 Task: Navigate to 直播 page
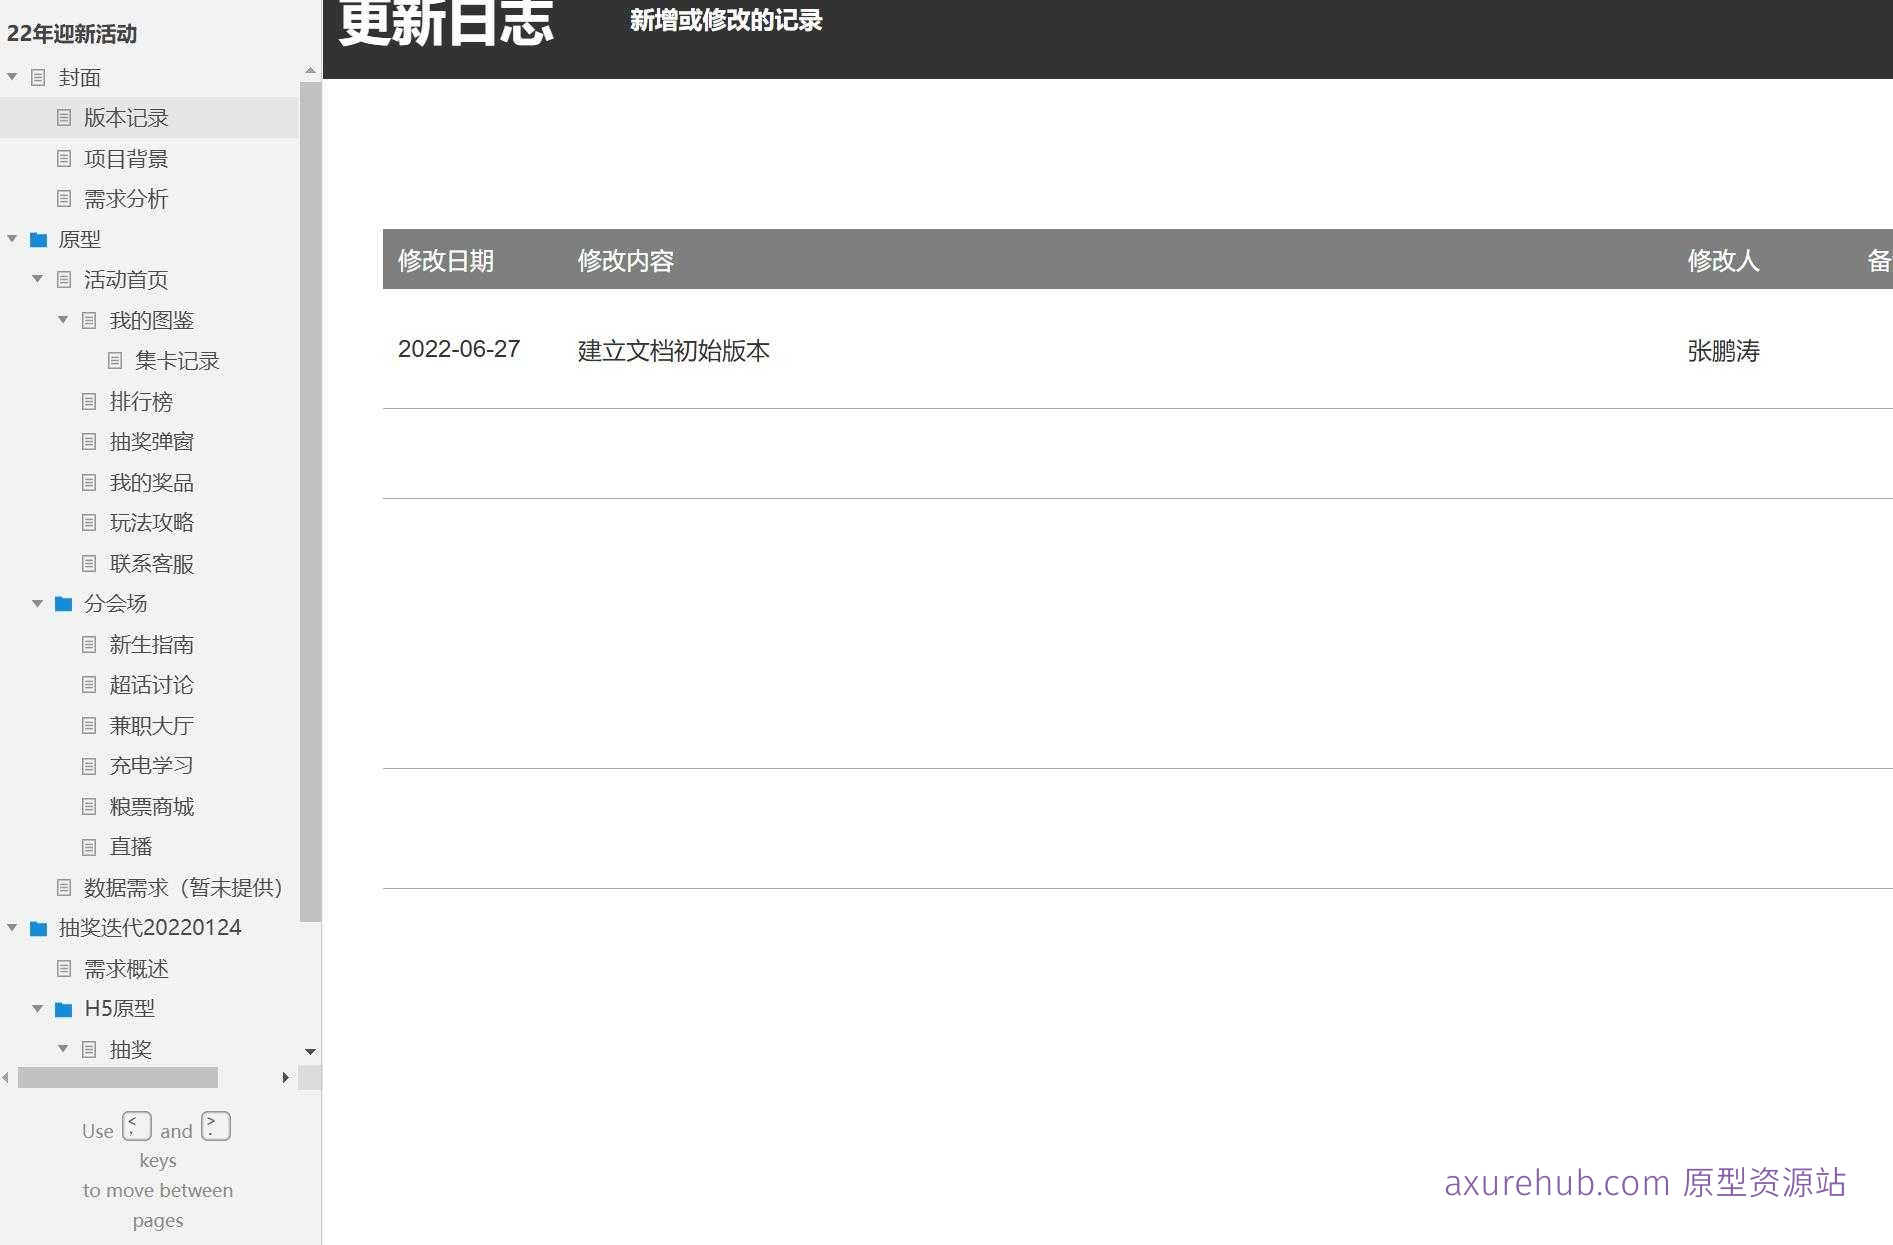pos(131,847)
